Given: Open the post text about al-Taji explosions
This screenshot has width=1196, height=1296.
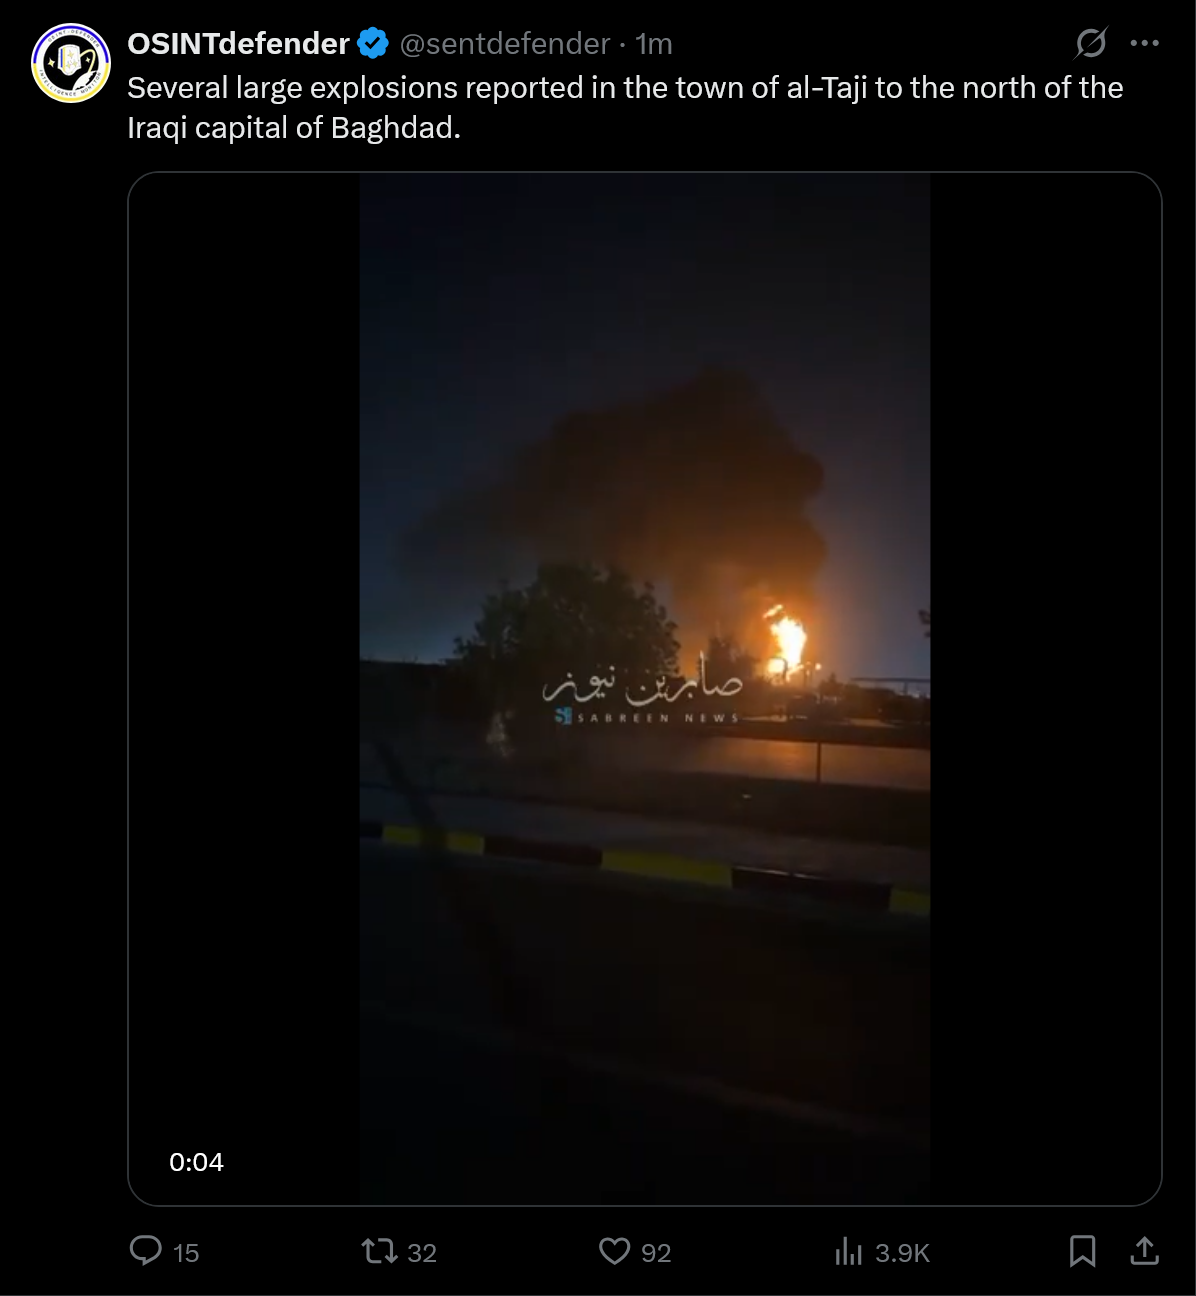Looking at the screenshot, I should 625,108.
